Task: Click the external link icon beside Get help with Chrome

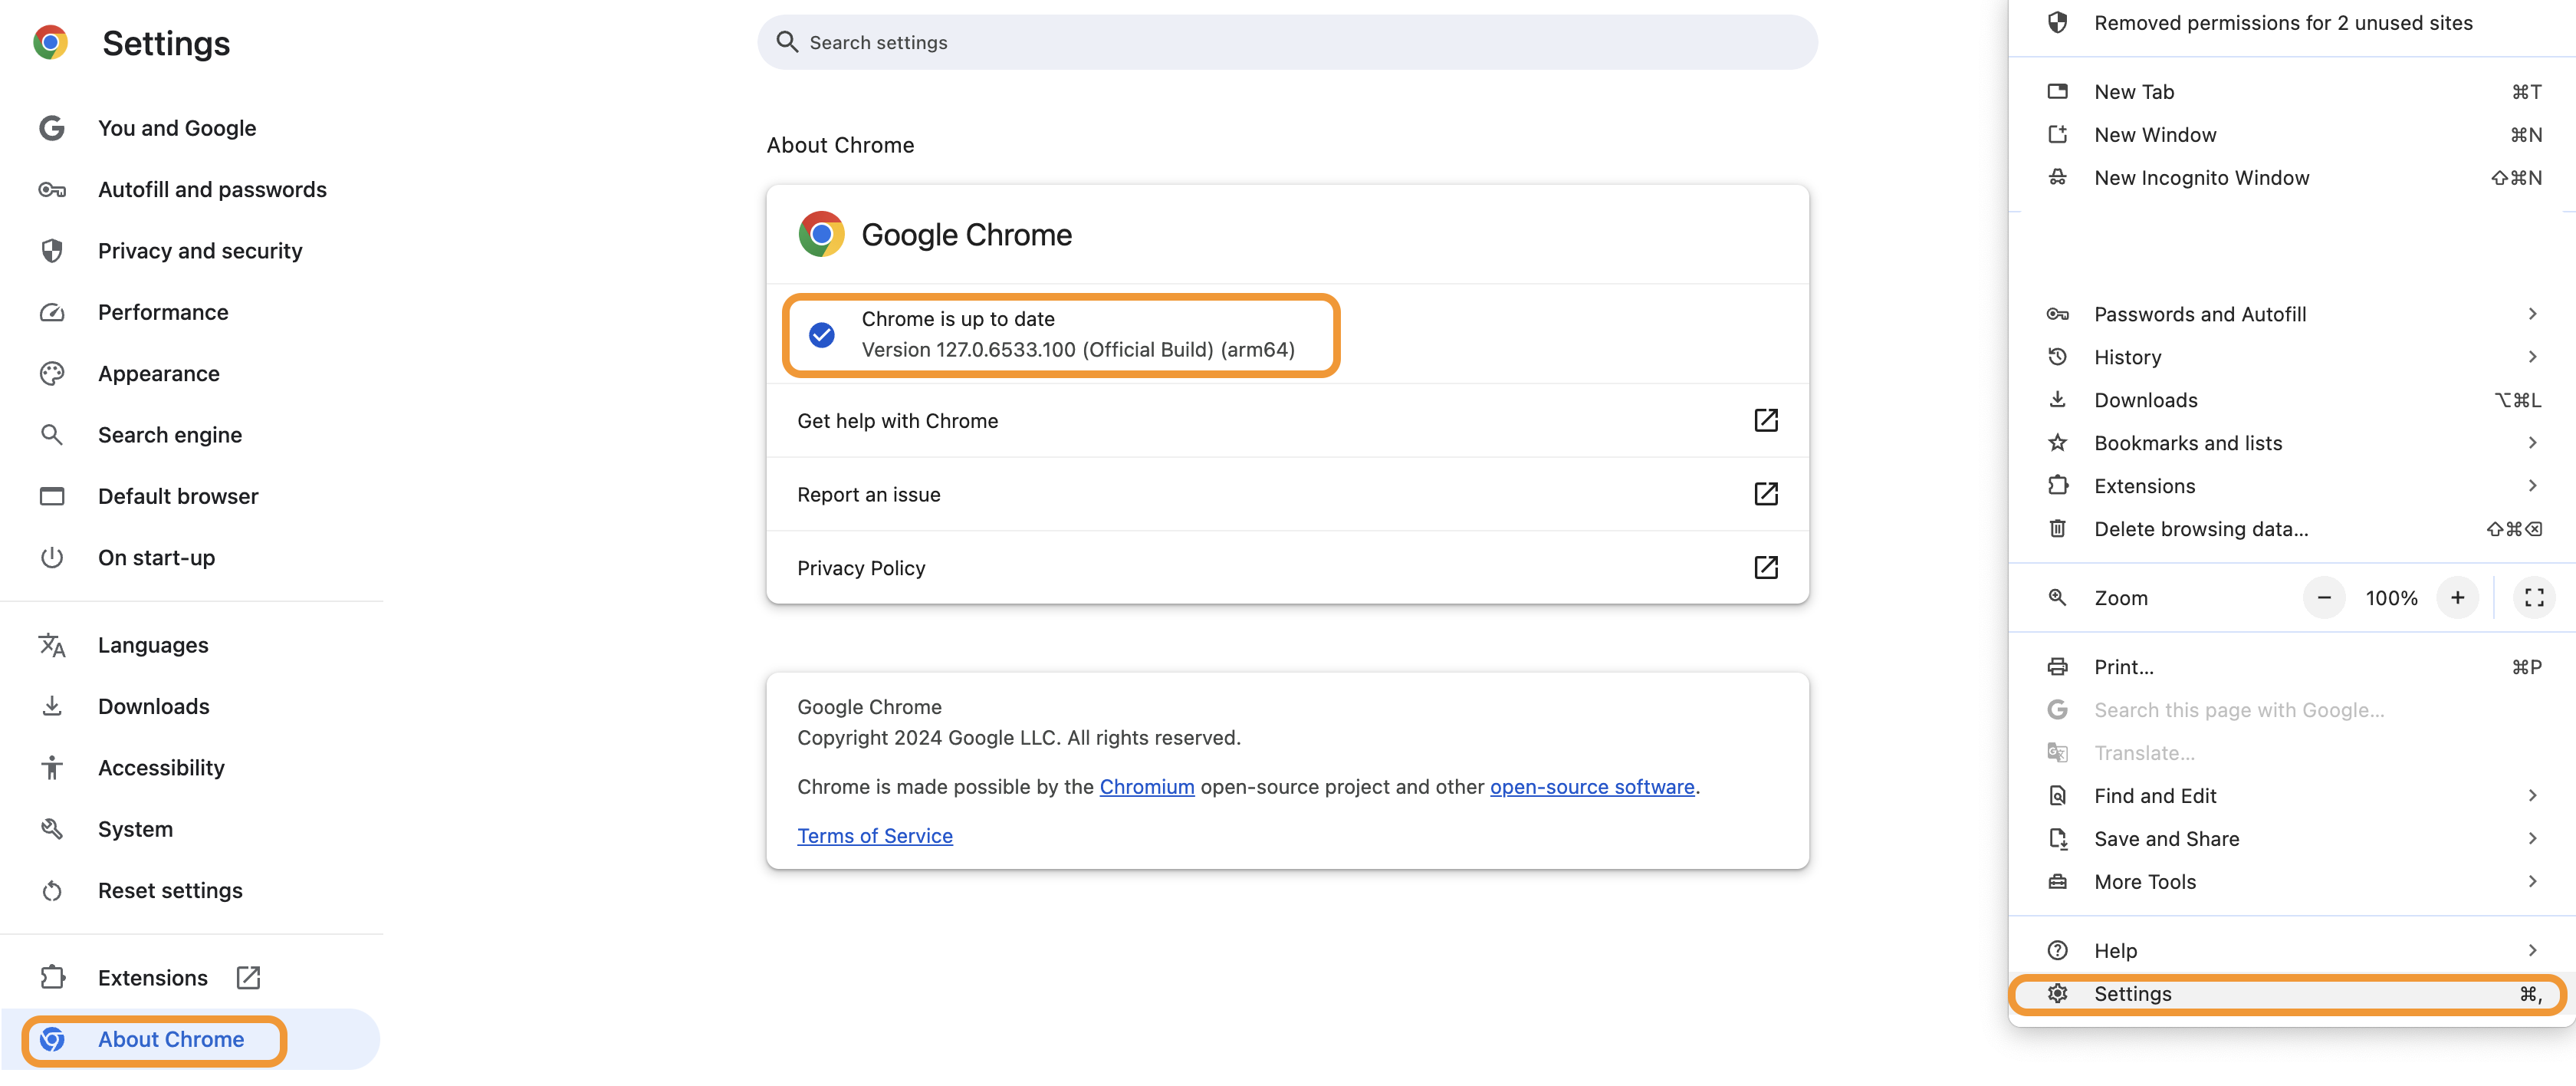Action: (x=1765, y=420)
